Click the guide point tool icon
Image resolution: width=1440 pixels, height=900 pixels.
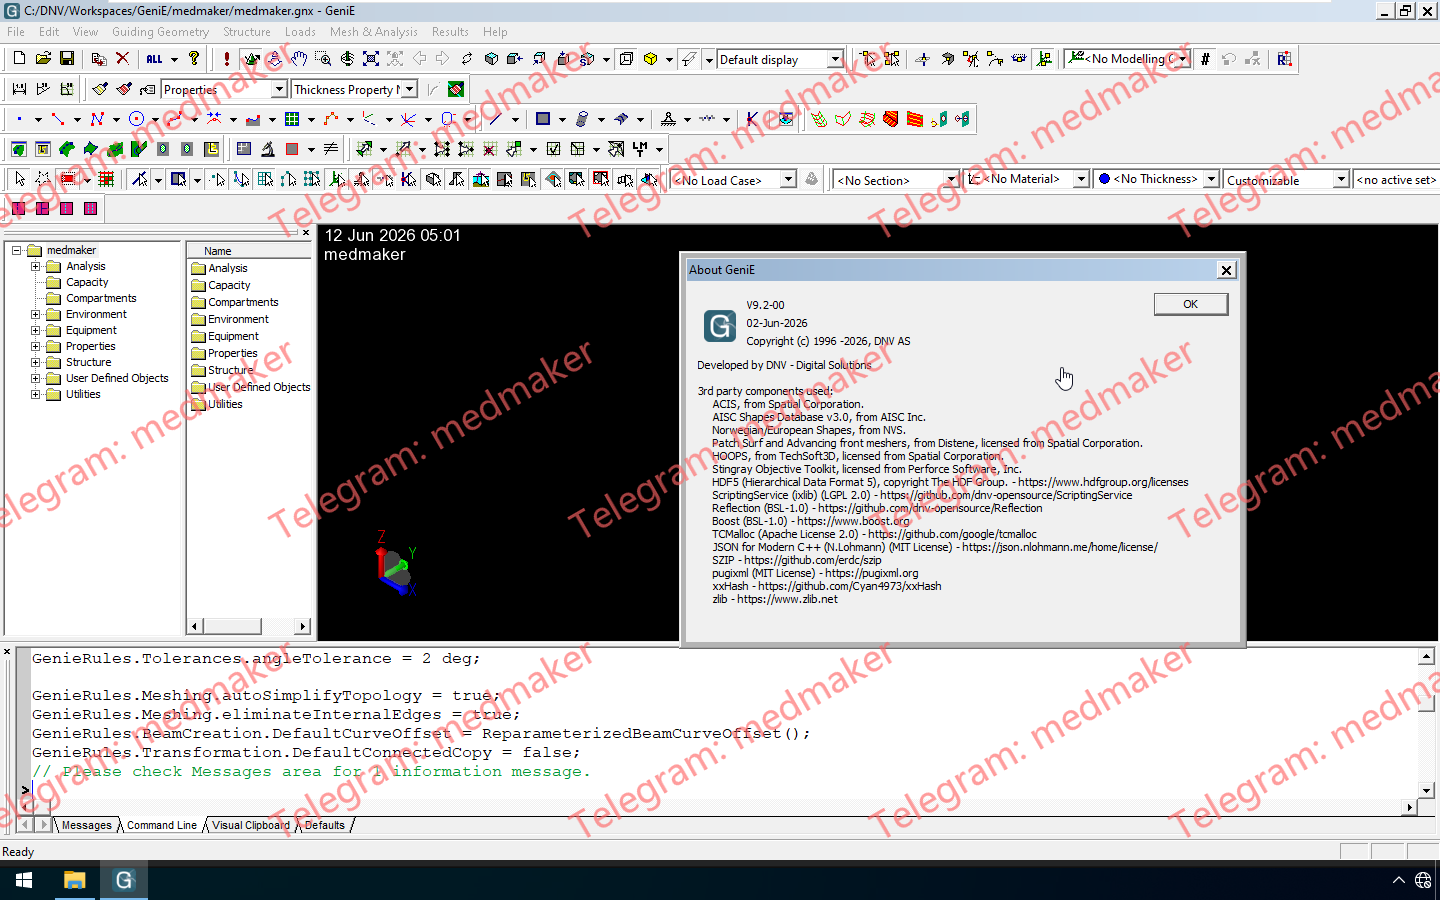coord(19,119)
